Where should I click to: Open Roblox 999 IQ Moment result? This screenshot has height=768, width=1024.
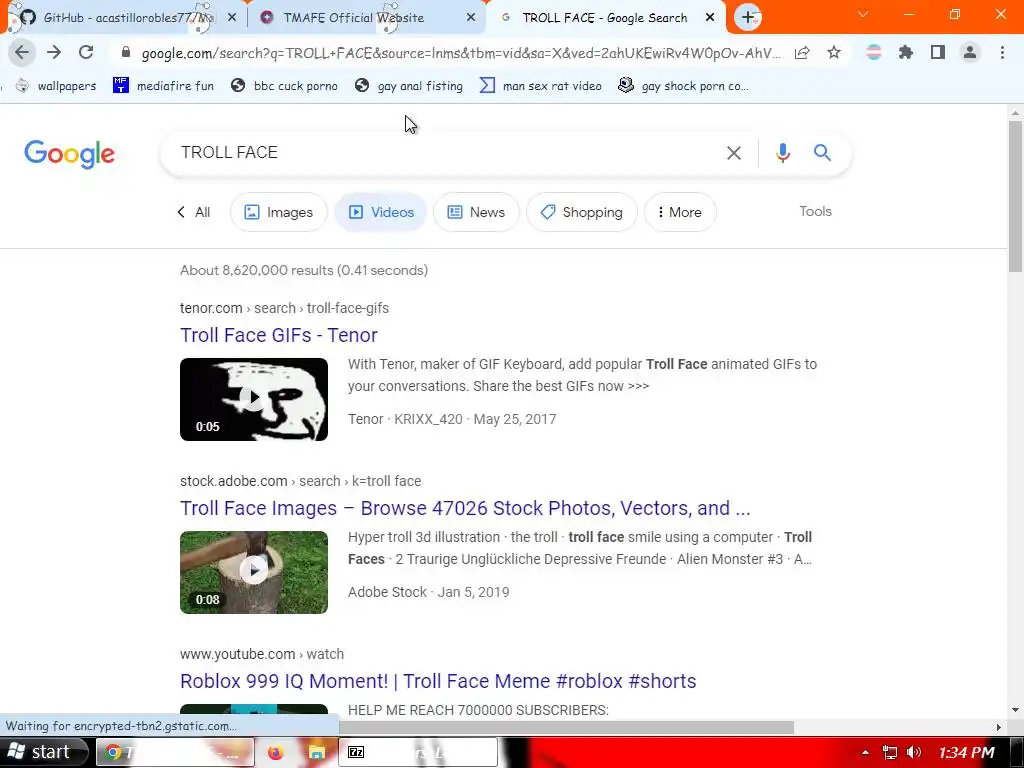point(438,681)
